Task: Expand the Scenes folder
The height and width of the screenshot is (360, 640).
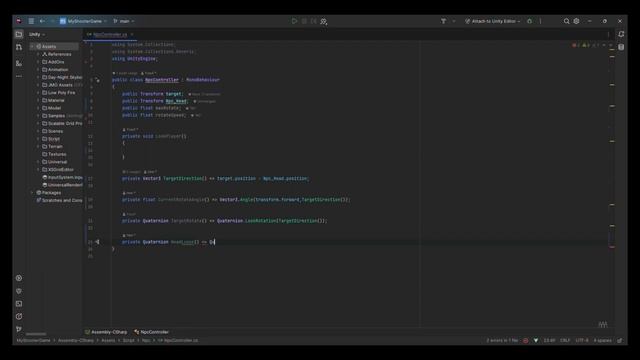Action: pos(38,131)
